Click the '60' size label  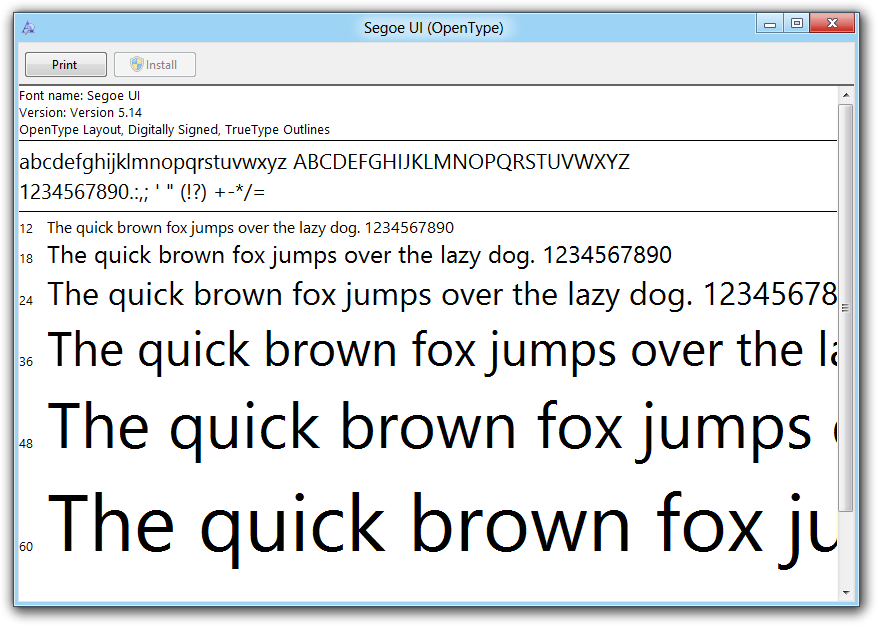[x=26, y=546]
